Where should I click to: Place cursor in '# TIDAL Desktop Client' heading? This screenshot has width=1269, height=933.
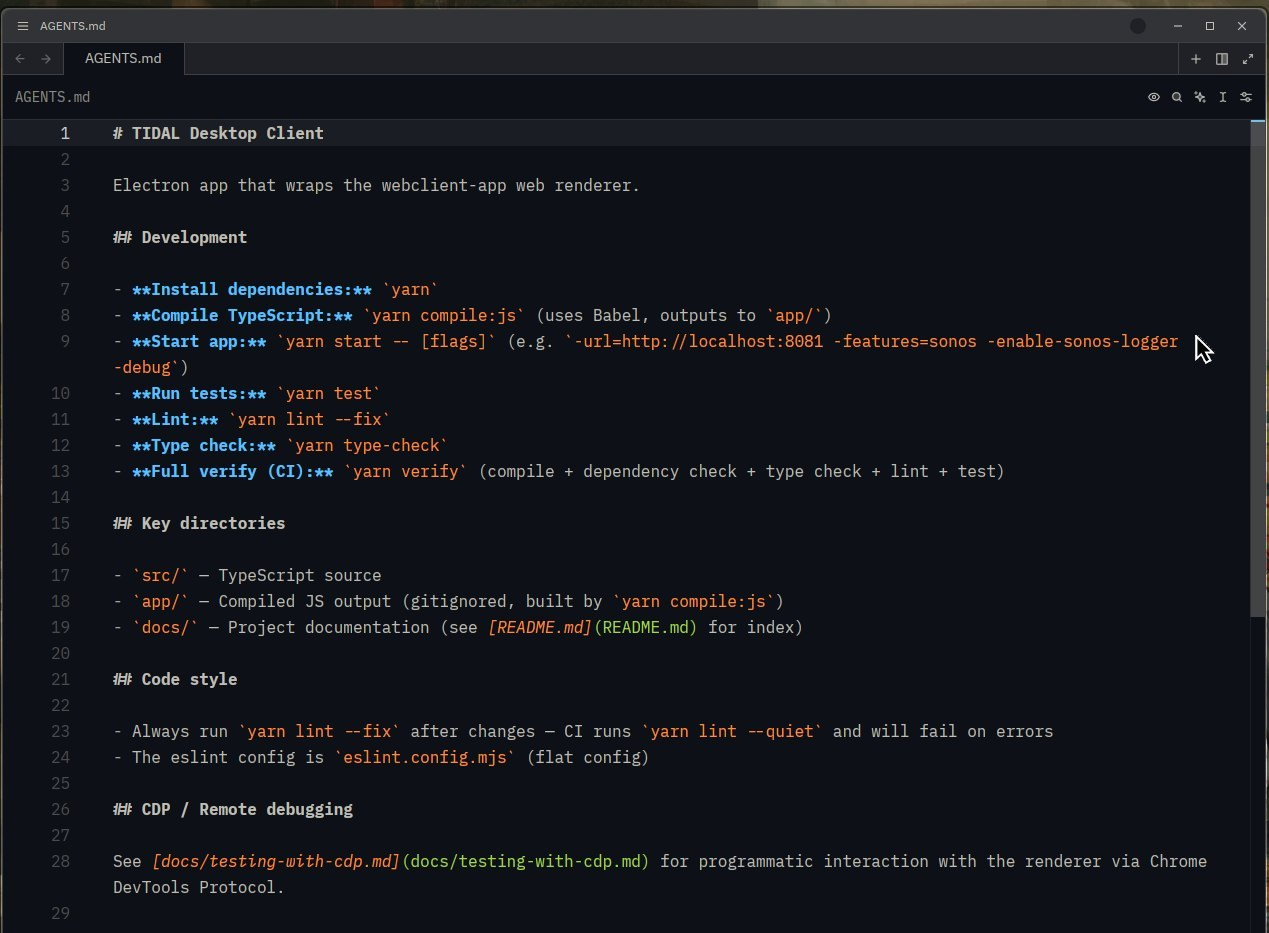click(x=218, y=133)
